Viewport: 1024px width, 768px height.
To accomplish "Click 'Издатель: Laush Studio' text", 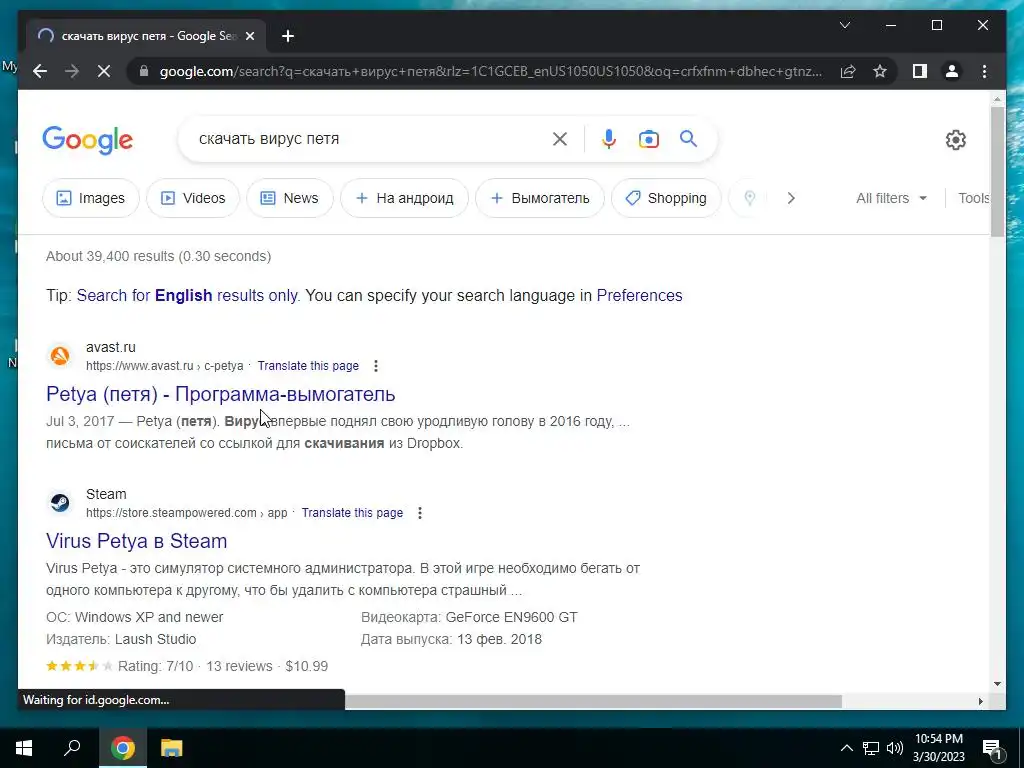I will [121, 639].
